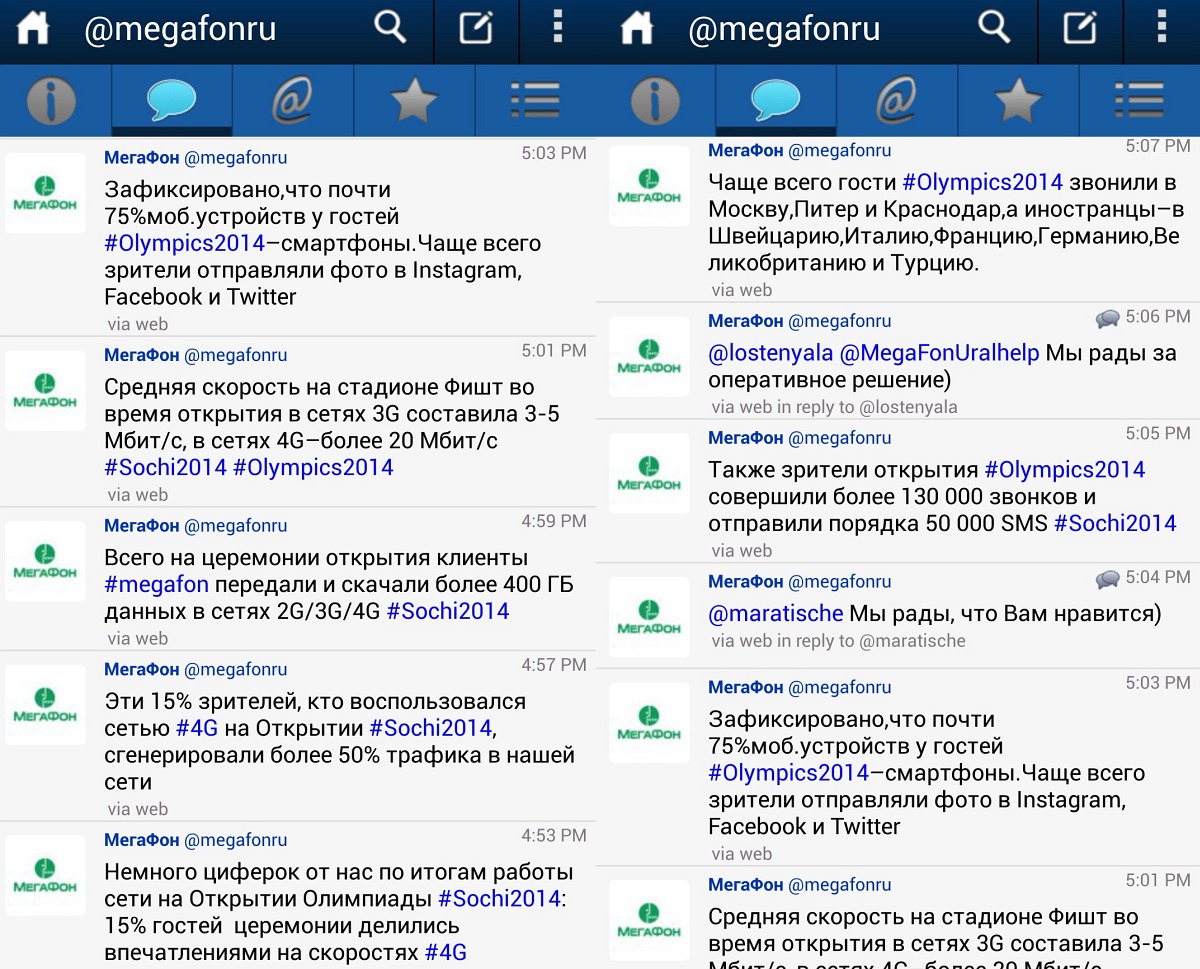This screenshot has width=1200, height=969.
Task: Tap the МегаФон author name on 5:05 PM tweet
Action: click(746, 437)
